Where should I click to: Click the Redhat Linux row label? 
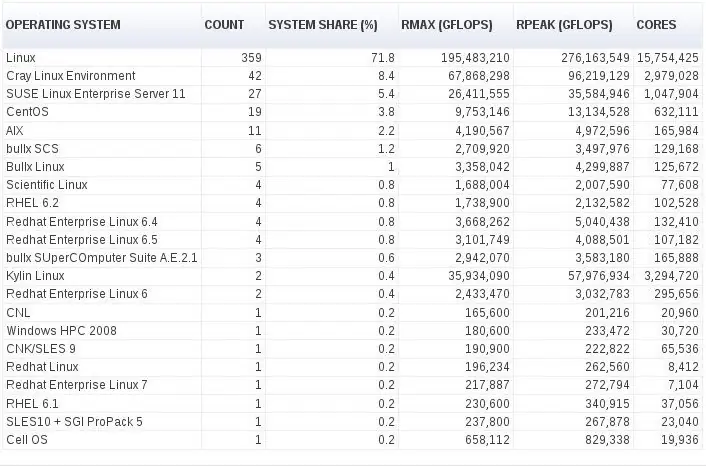[42, 366]
